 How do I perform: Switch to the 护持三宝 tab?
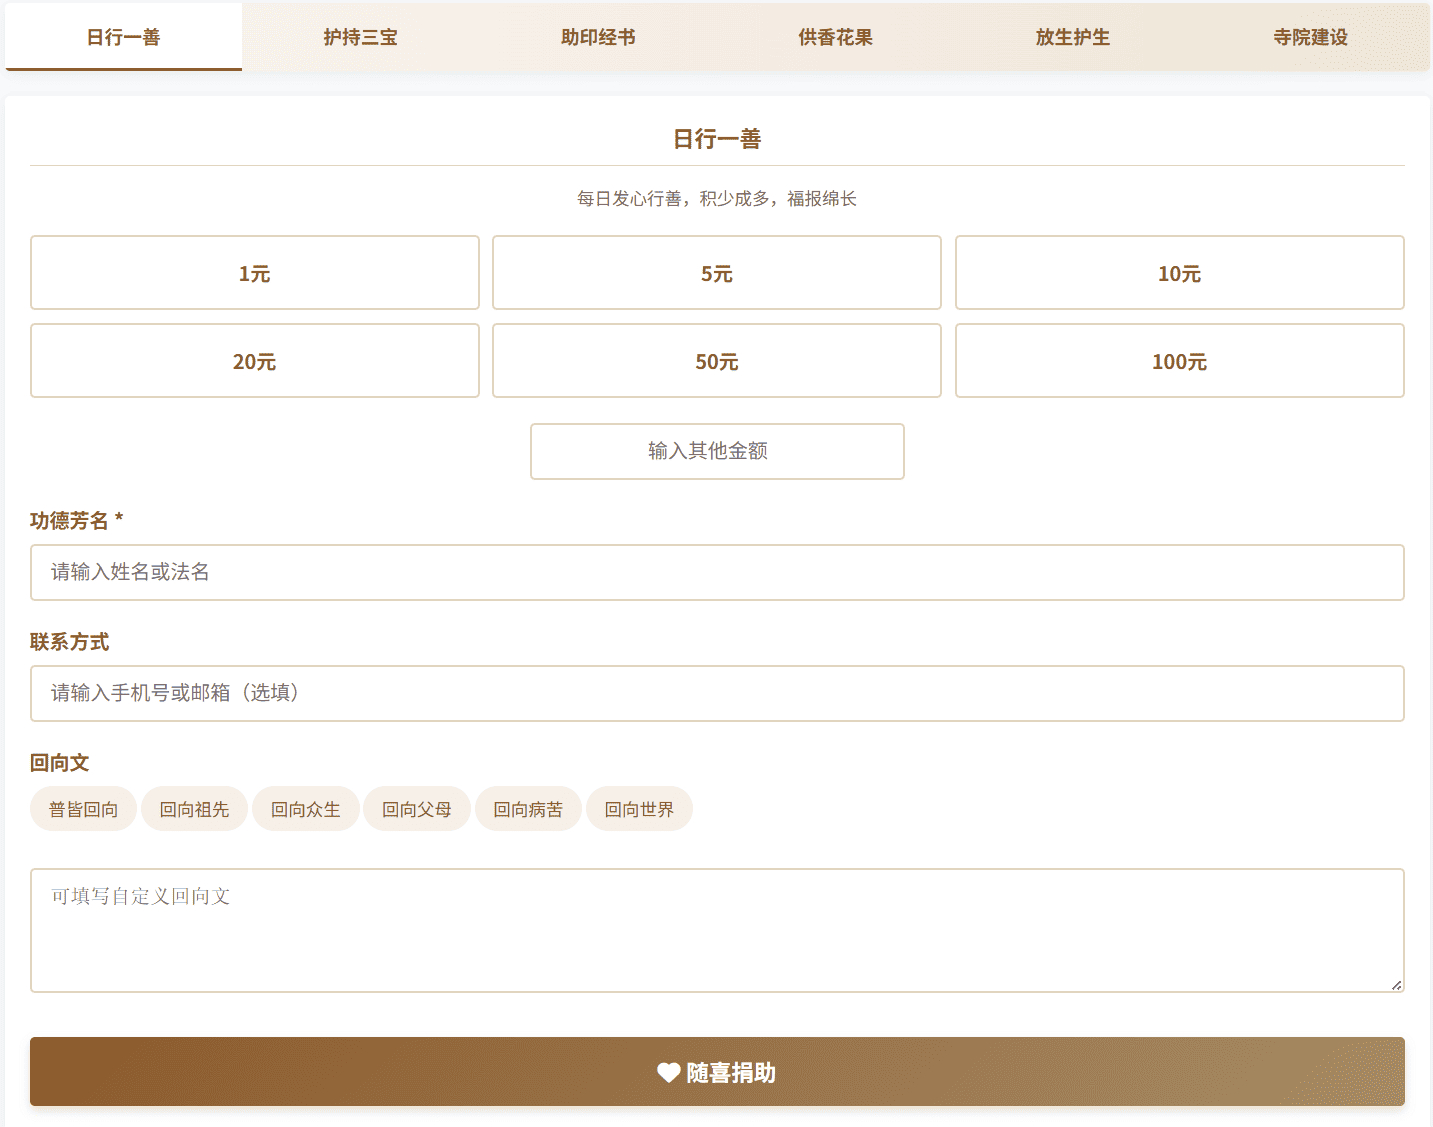click(360, 37)
